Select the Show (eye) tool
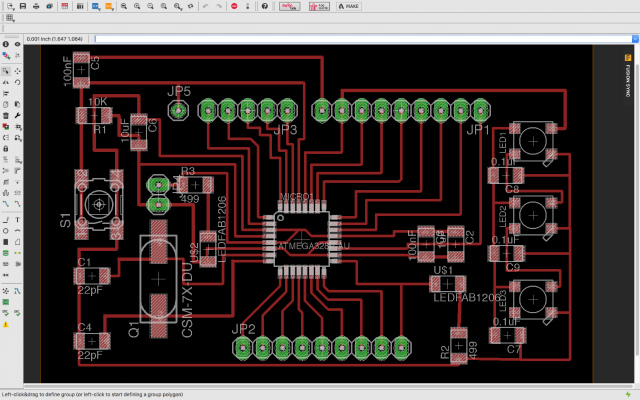 pyautogui.click(x=18, y=44)
